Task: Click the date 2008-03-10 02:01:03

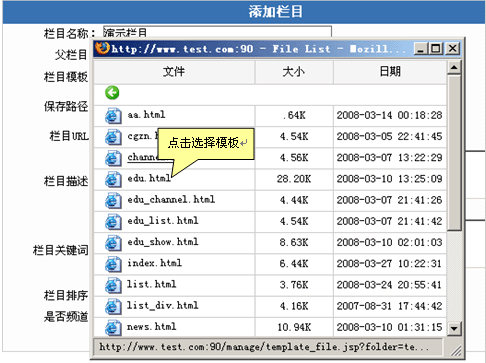Action: 389,242
